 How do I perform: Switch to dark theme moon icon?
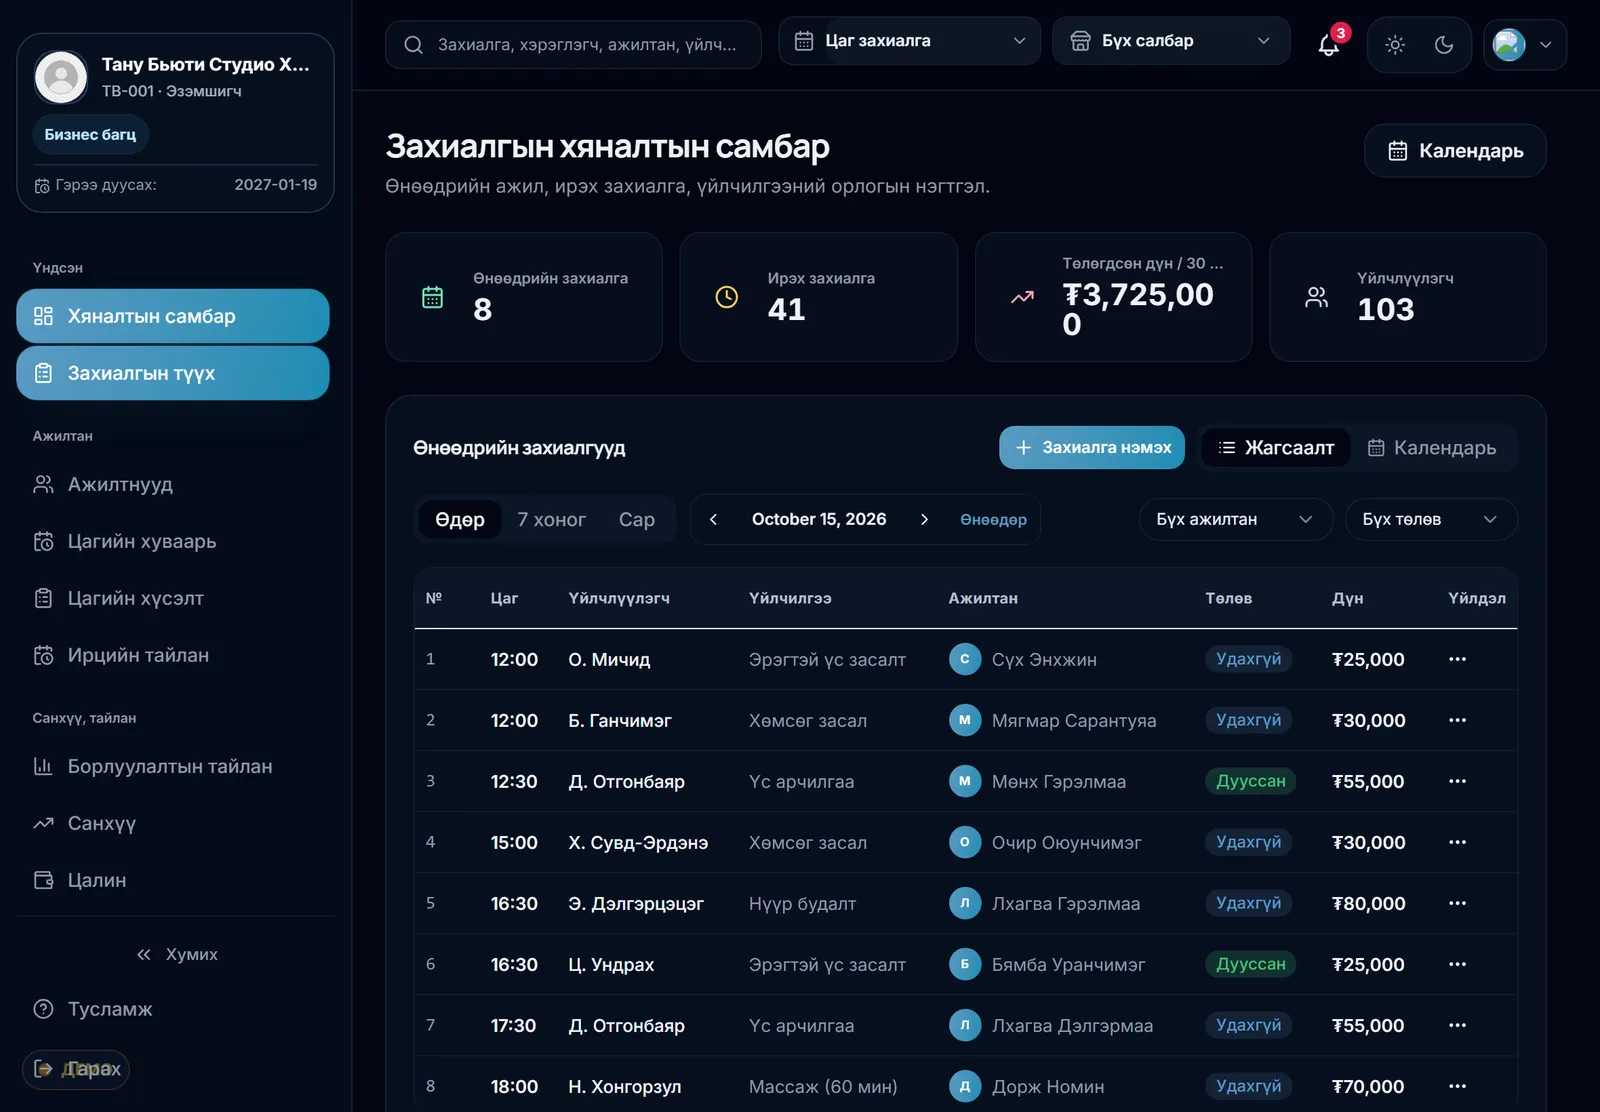(1443, 44)
